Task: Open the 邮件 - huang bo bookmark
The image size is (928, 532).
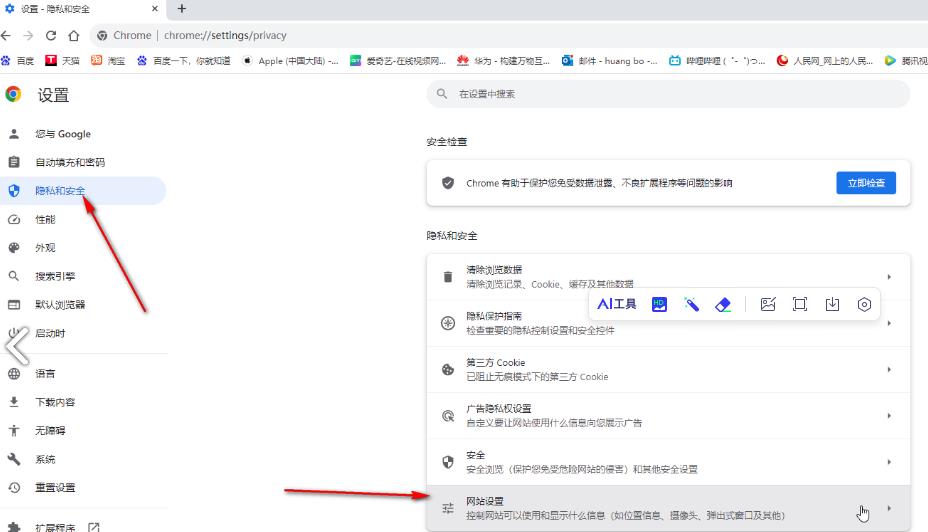Action: (610, 60)
